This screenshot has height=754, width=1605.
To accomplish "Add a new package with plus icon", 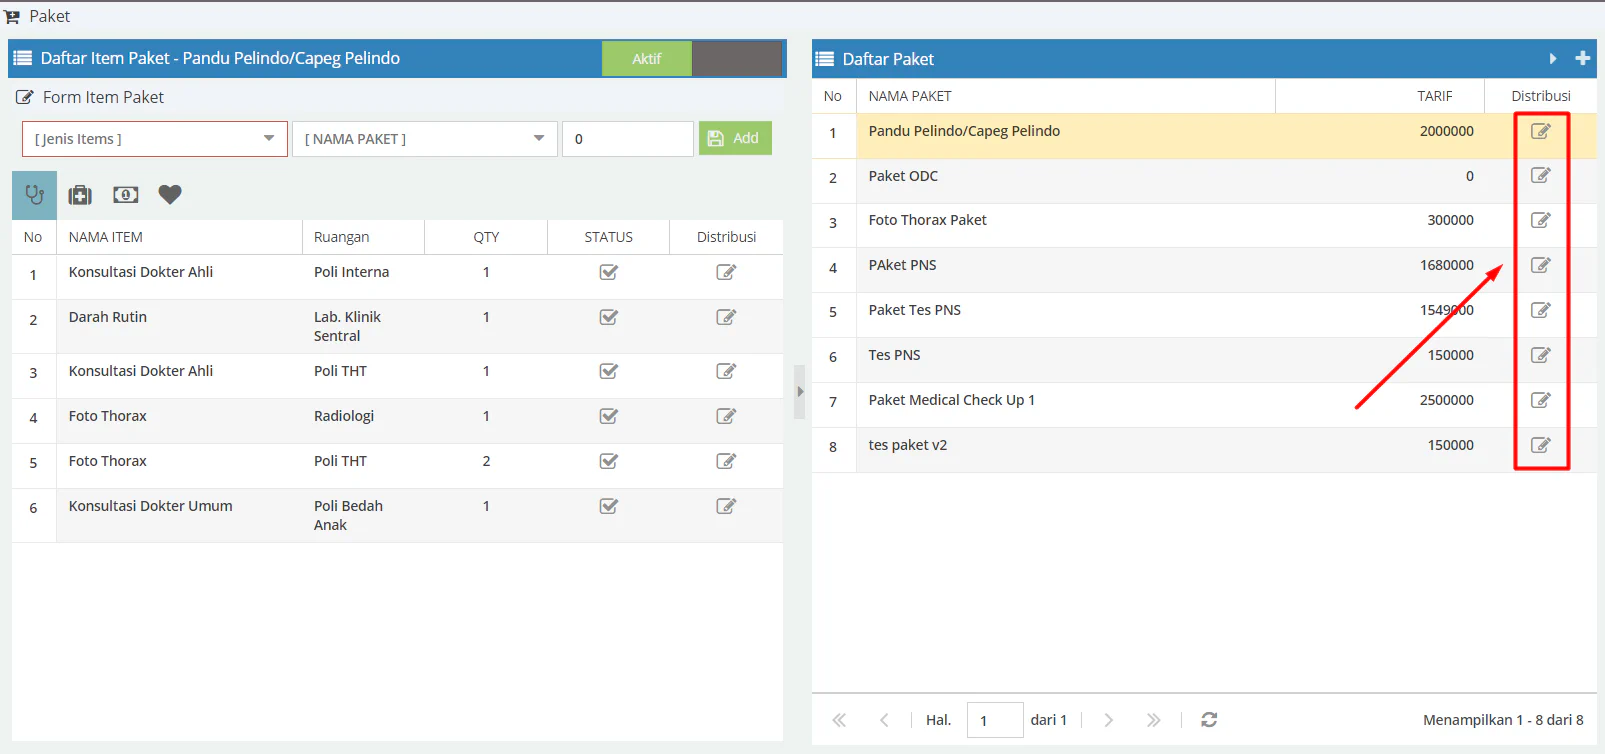I will pos(1582,59).
